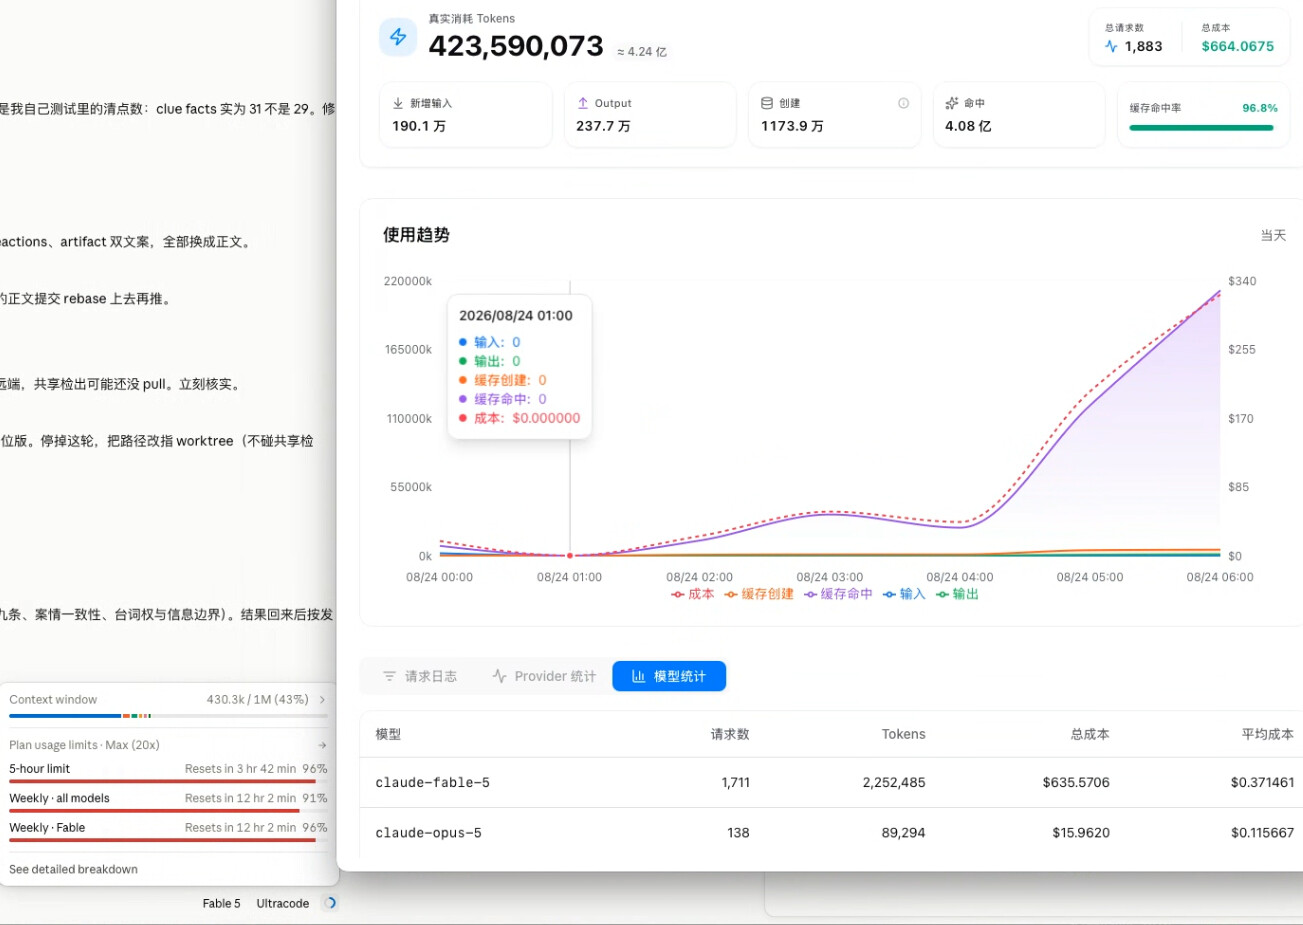Switch to the 请求日志 tab
This screenshot has width=1303, height=925.
point(420,677)
